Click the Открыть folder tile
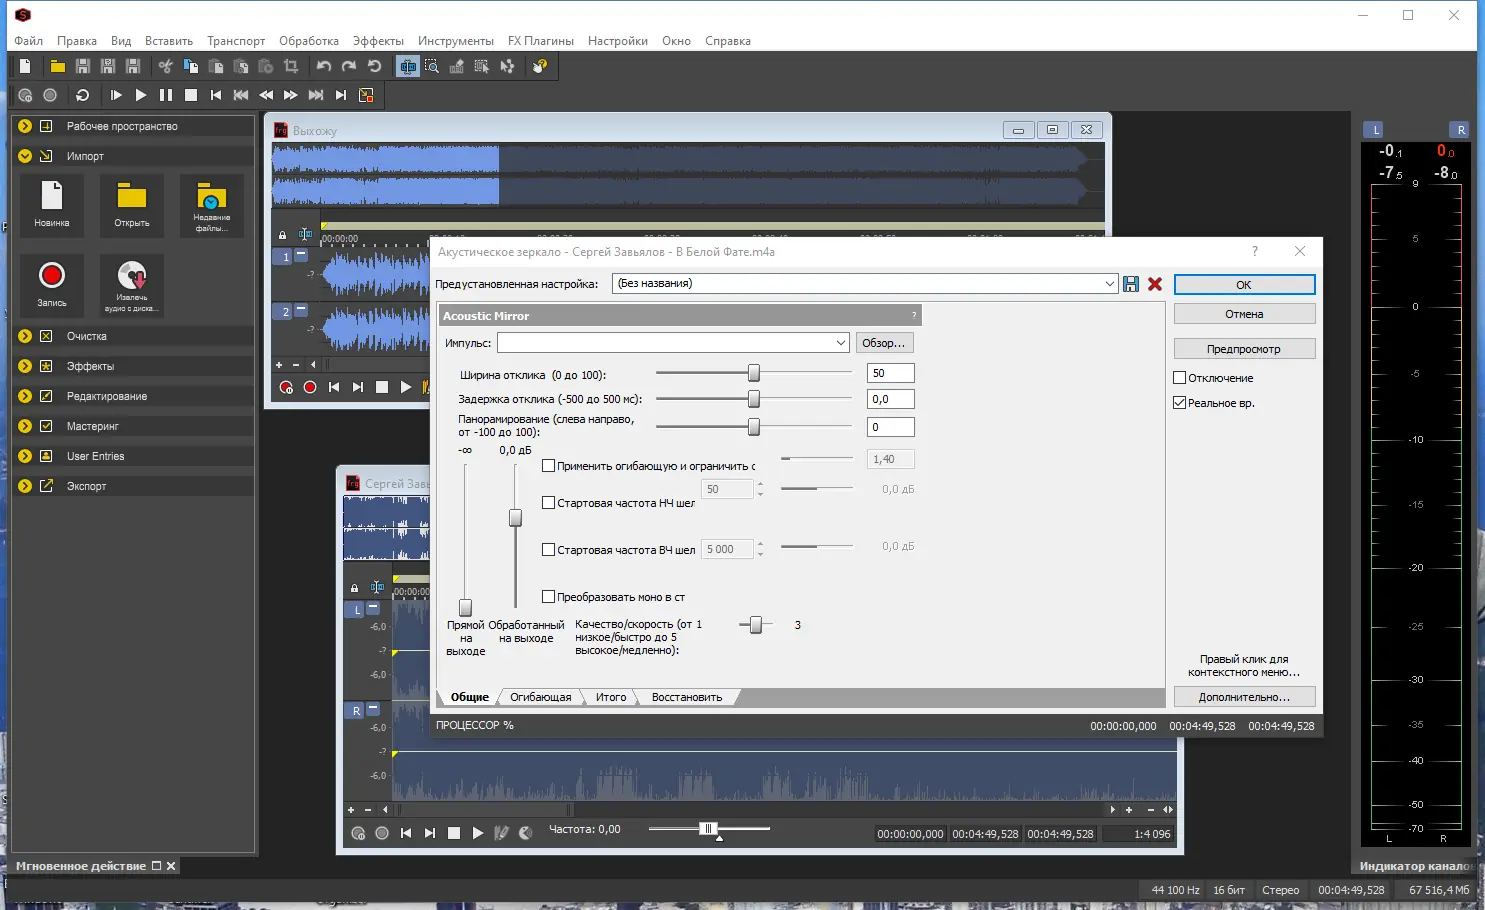This screenshot has height=910, width=1485. [x=132, y=204]
